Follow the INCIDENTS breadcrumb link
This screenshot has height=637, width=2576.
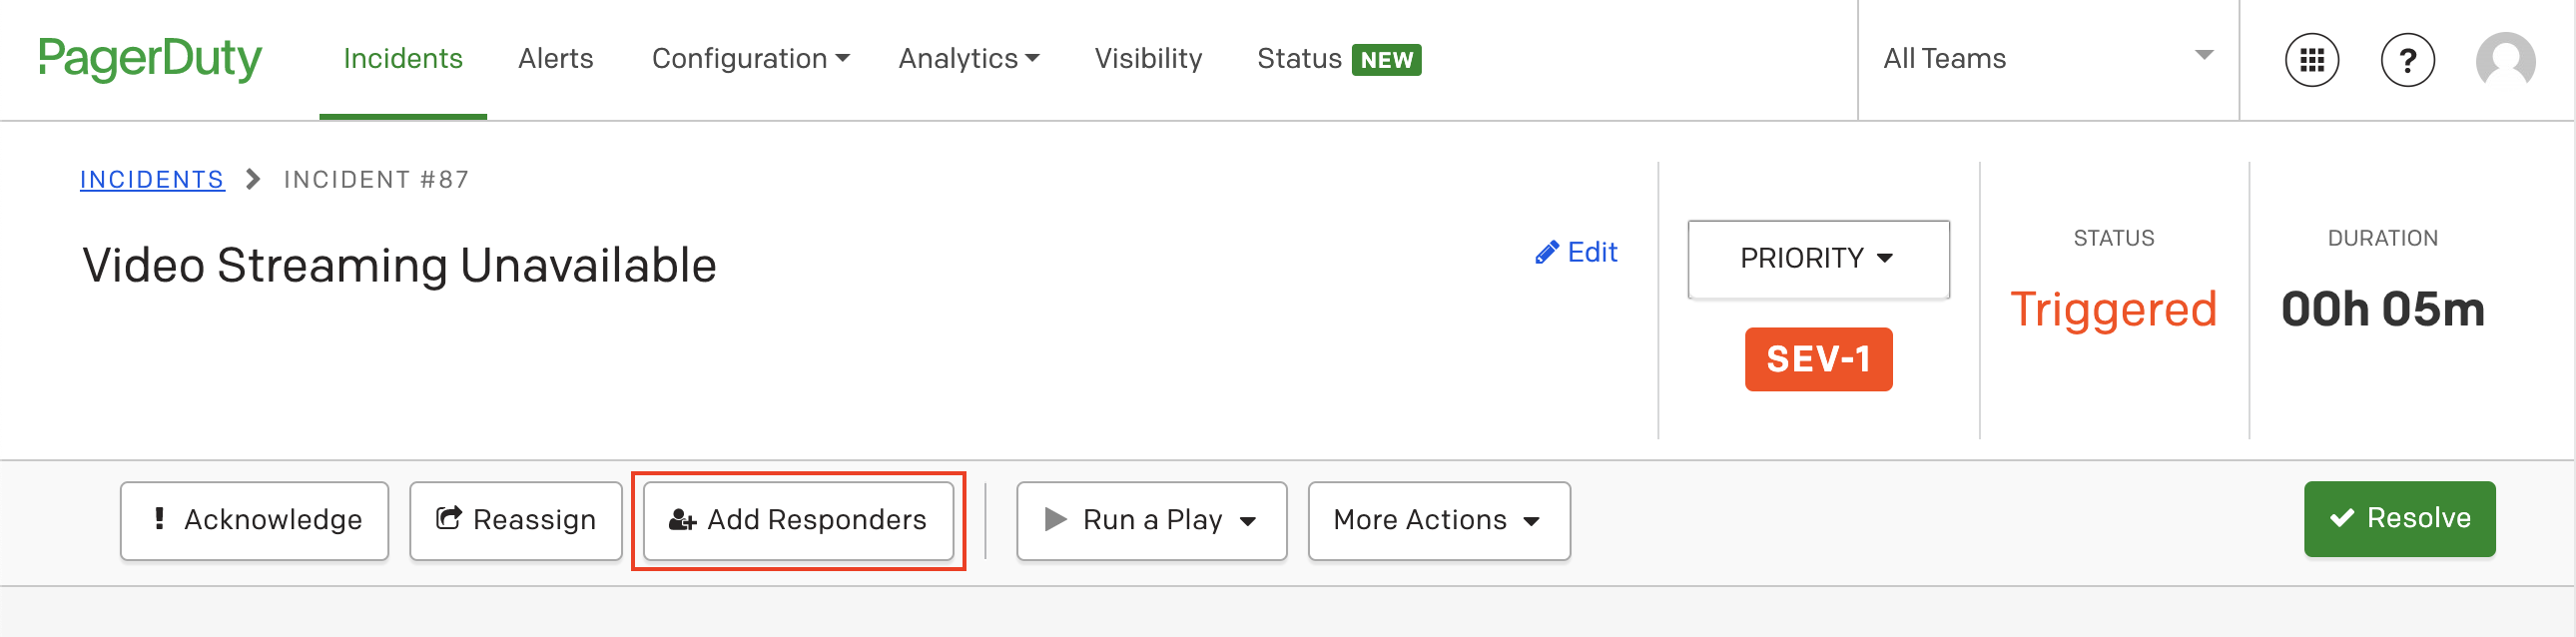click(152, 180)
